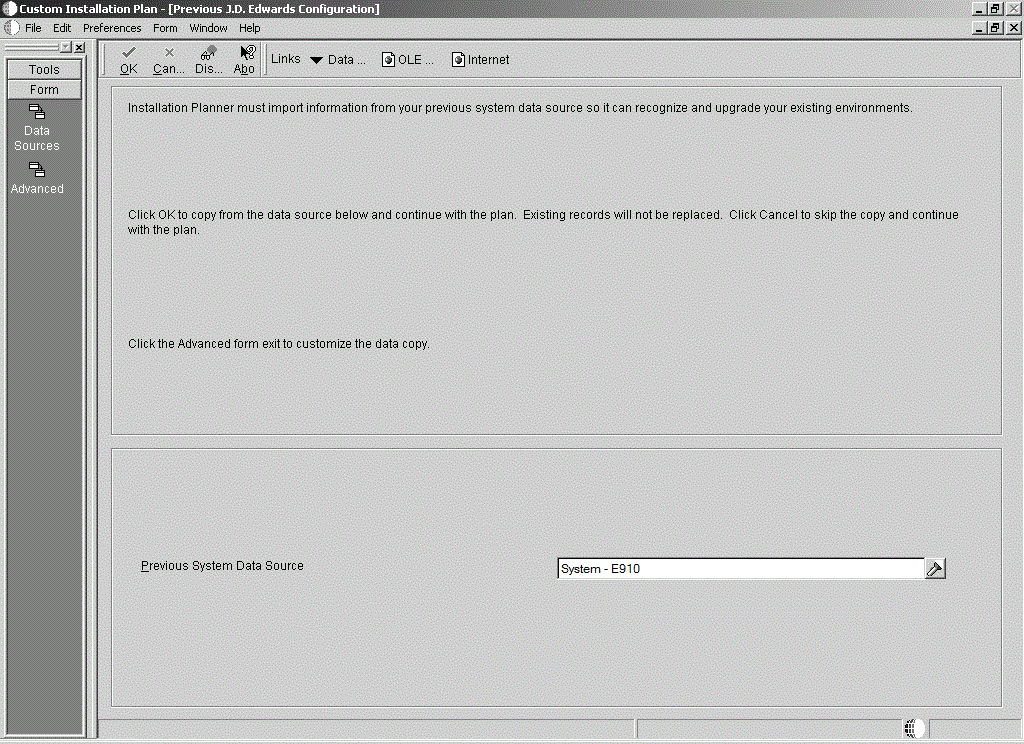Viewport: 1024px width, 744px height.
Task: Click the Previous System Data Source field
Action: tap(741, 569)
